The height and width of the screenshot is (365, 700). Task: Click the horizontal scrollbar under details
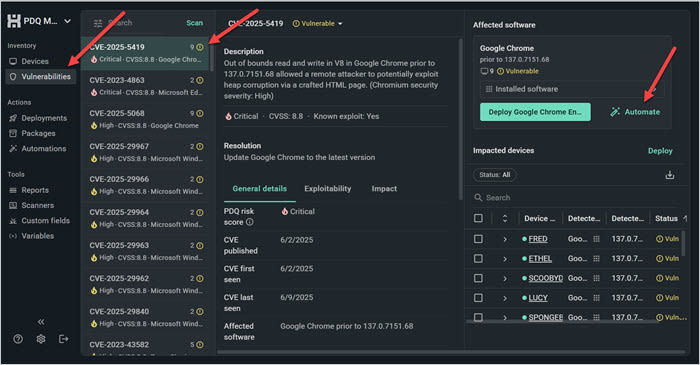point(451,352)
